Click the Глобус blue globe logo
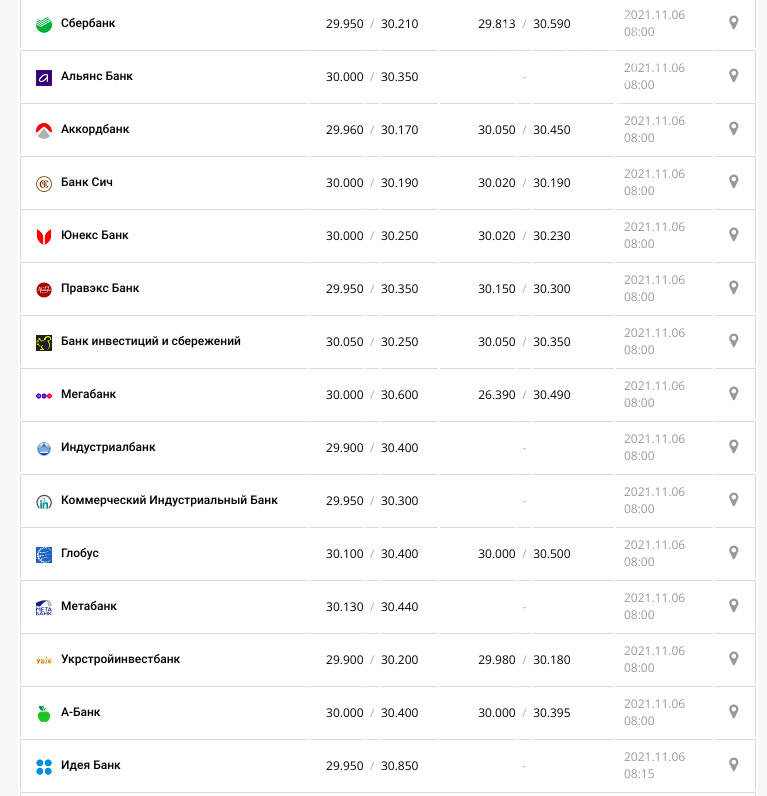Image resolution: width=767 pixels, height=796 pixels. (x=44, y=554)
